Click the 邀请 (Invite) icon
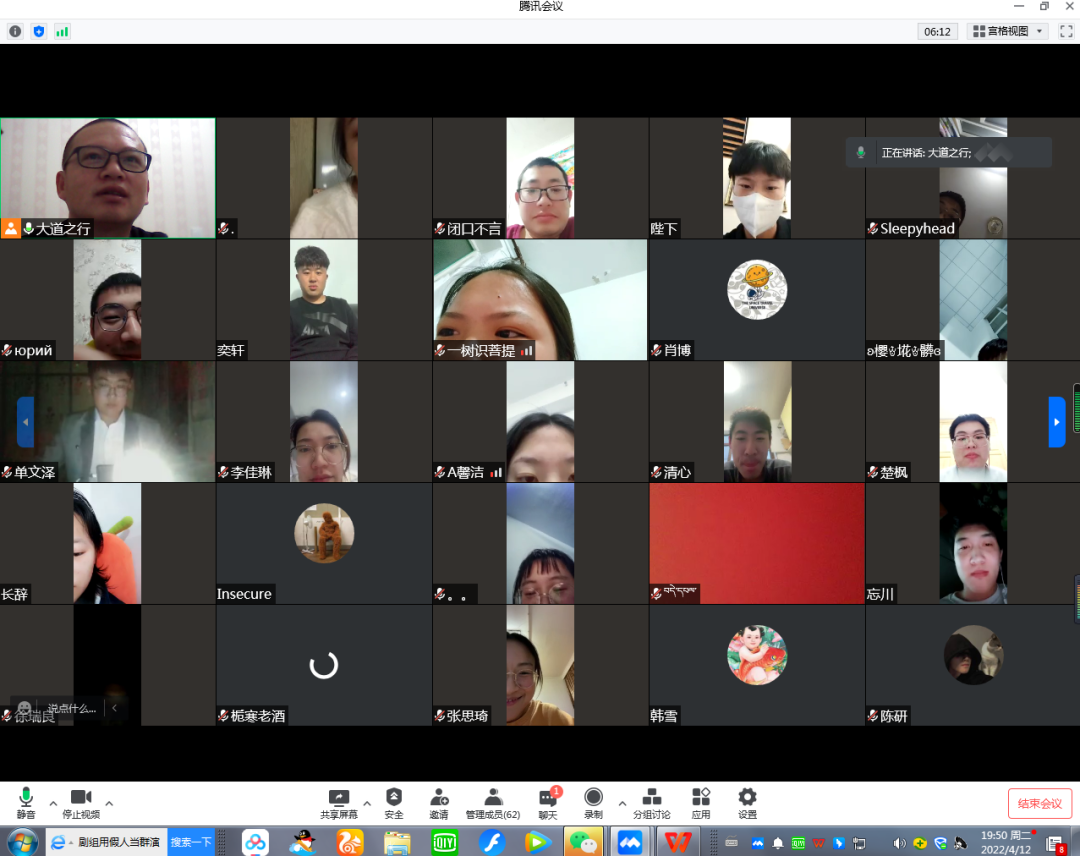This screenshot has height=856, width=1080. pos(439,802)
